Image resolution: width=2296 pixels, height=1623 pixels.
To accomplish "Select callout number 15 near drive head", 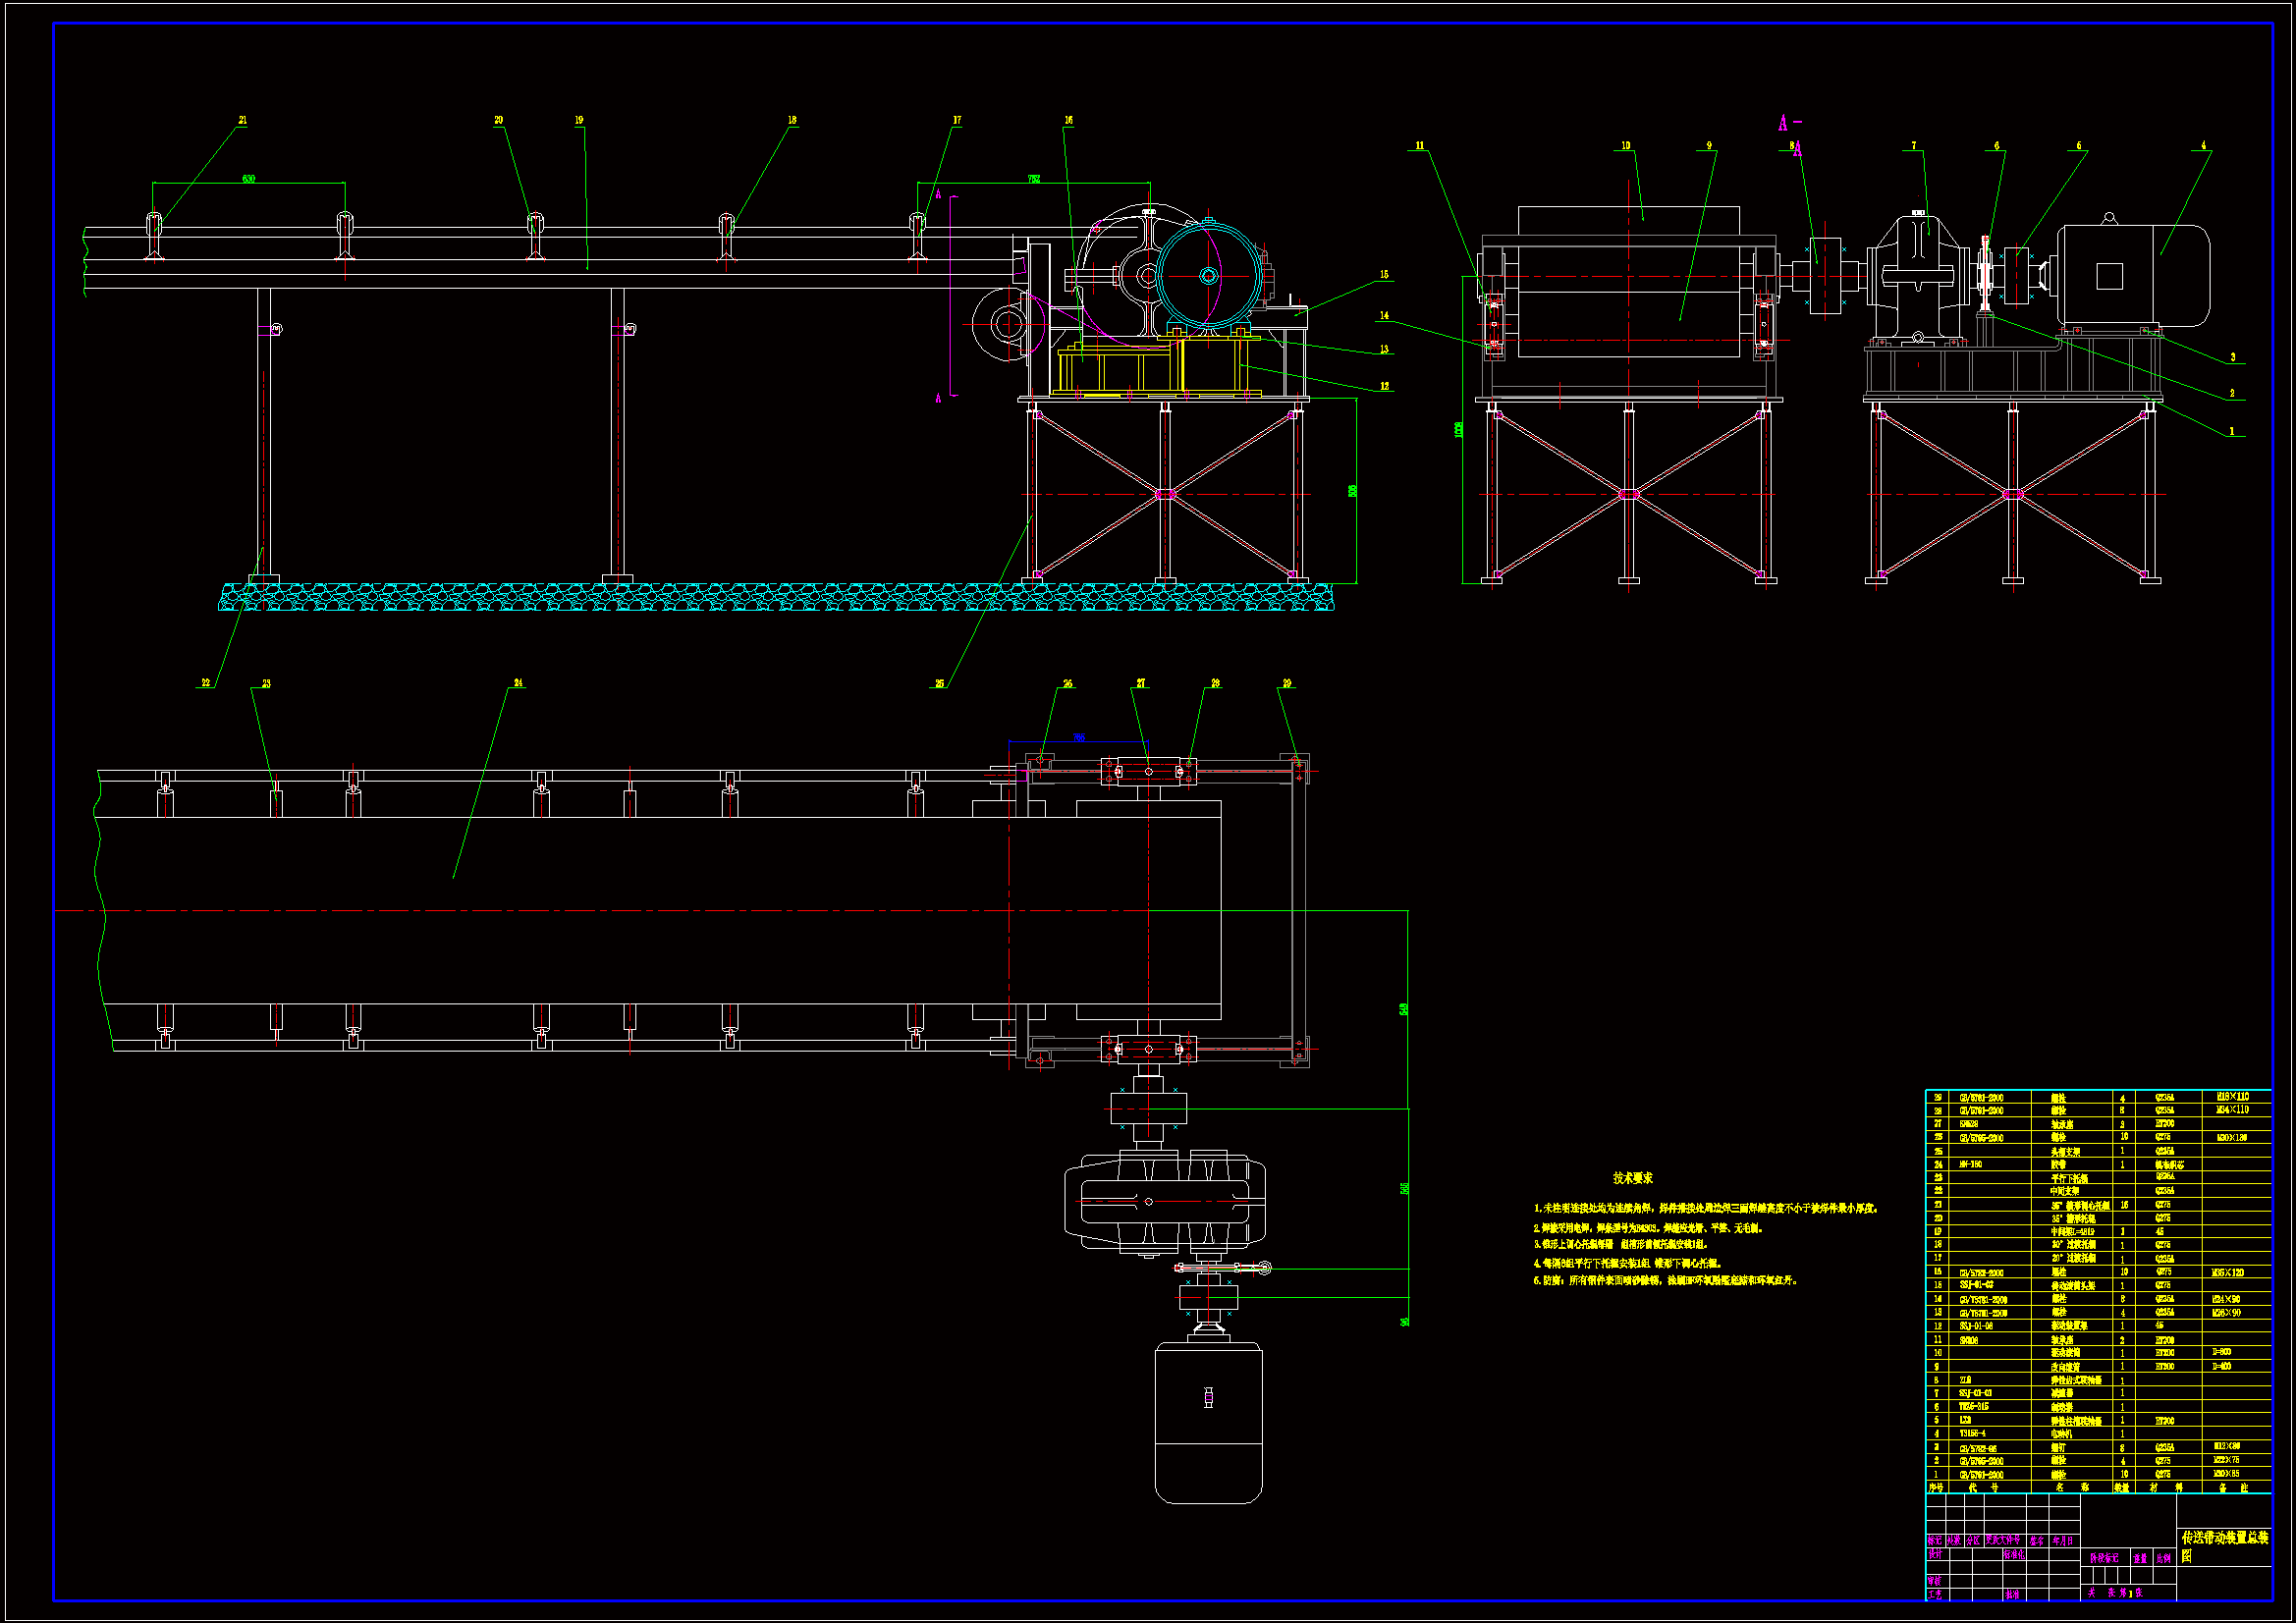I will pos(1384,275).
